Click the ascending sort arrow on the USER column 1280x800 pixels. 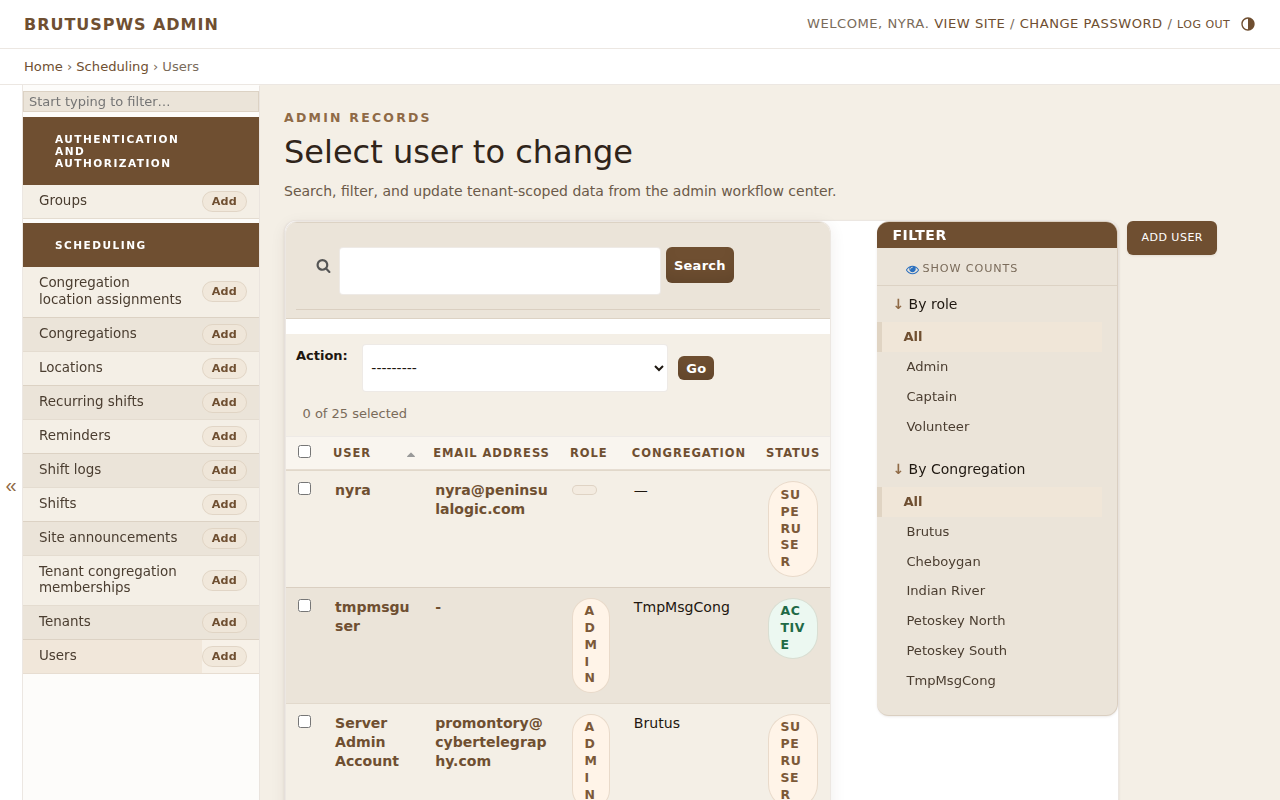(x=410, y=453)
